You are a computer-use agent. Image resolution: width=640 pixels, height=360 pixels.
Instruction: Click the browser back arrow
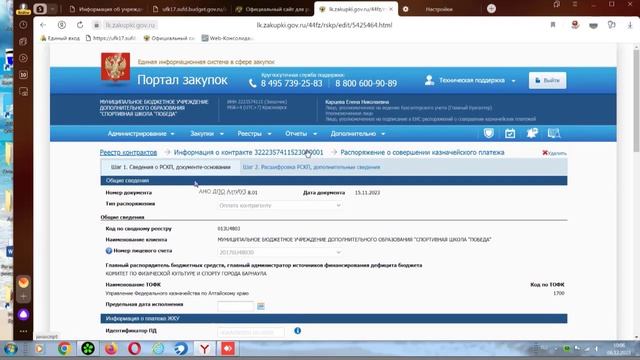[43, 25]
